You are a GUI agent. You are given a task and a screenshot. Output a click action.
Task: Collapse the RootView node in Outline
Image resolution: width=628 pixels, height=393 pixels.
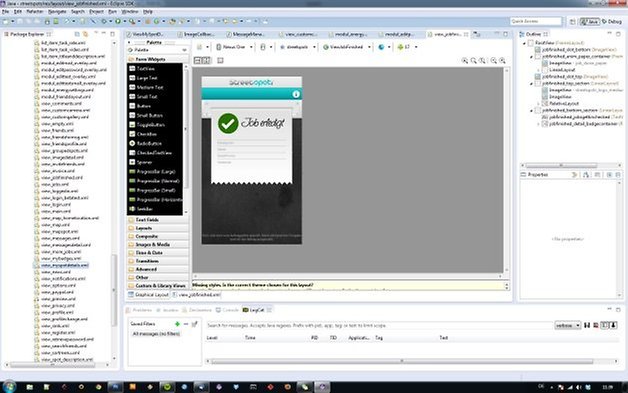coord(524,43)
